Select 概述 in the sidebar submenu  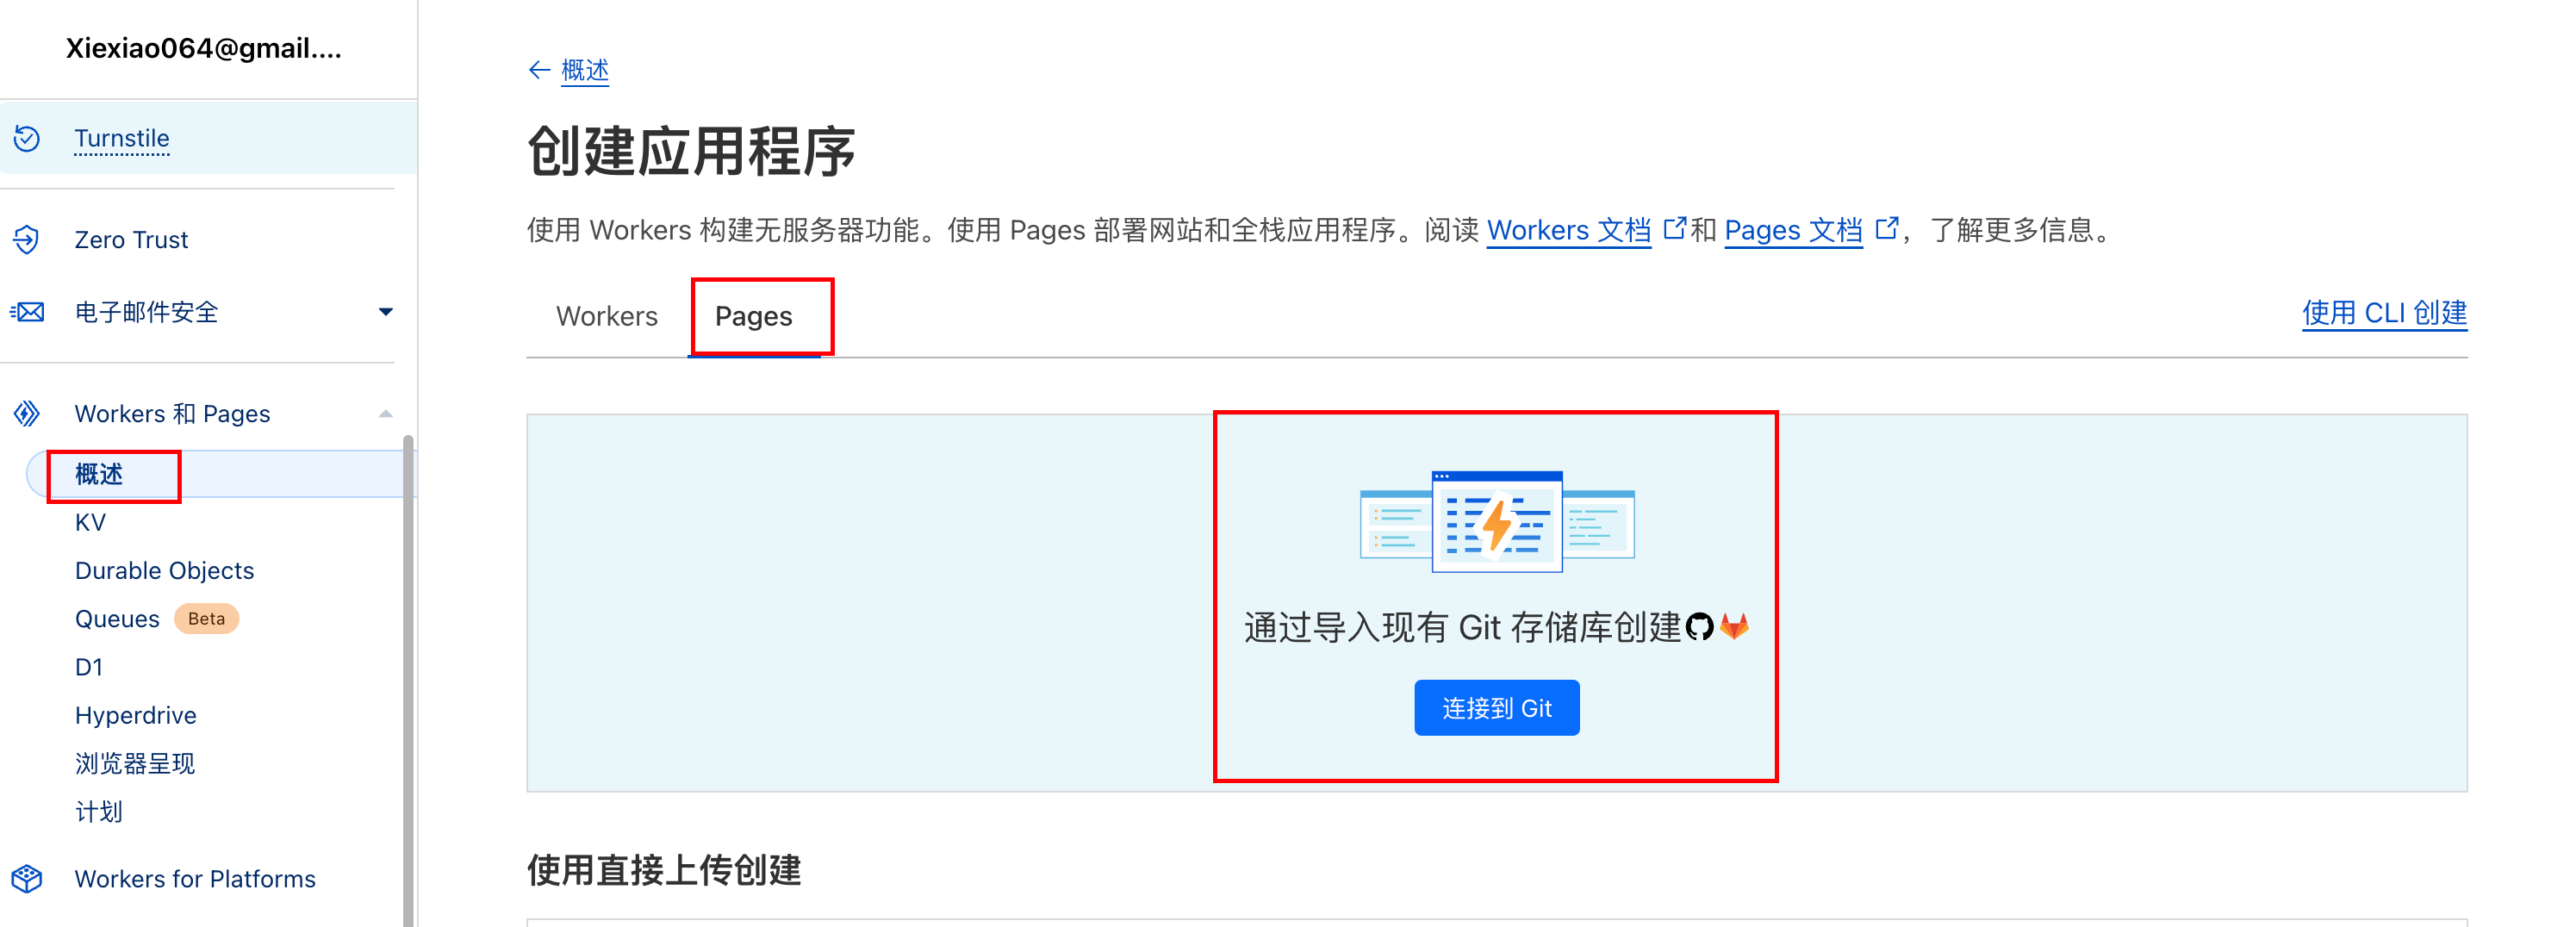99,474
